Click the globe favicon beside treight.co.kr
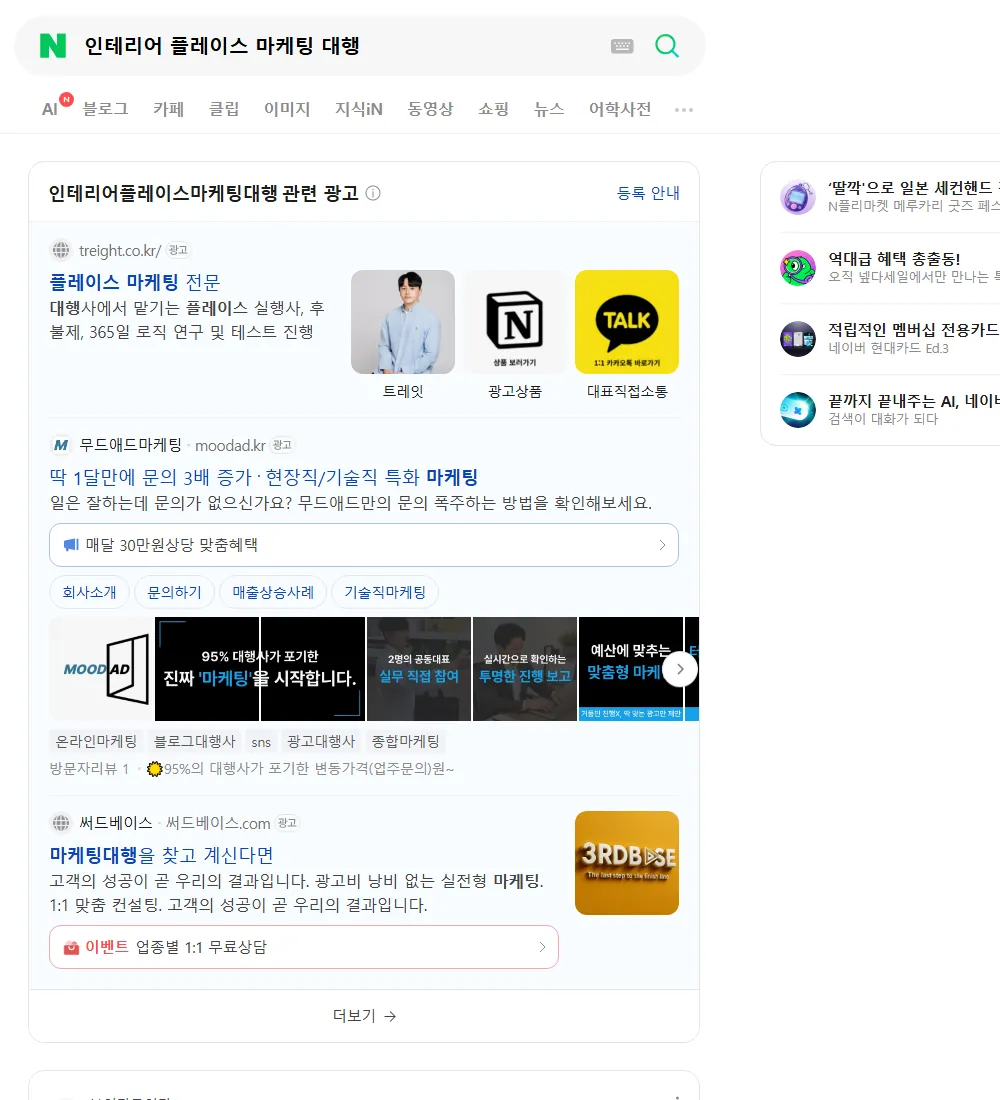1000x1100 pixels. [61, 250]
